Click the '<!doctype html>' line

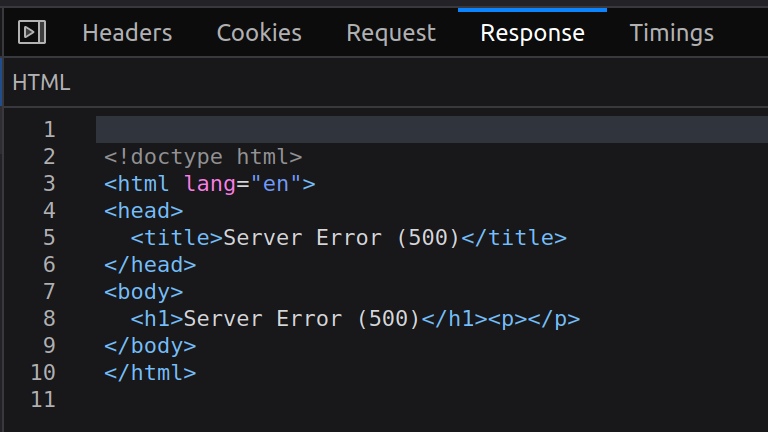click(x=203, y=157)
